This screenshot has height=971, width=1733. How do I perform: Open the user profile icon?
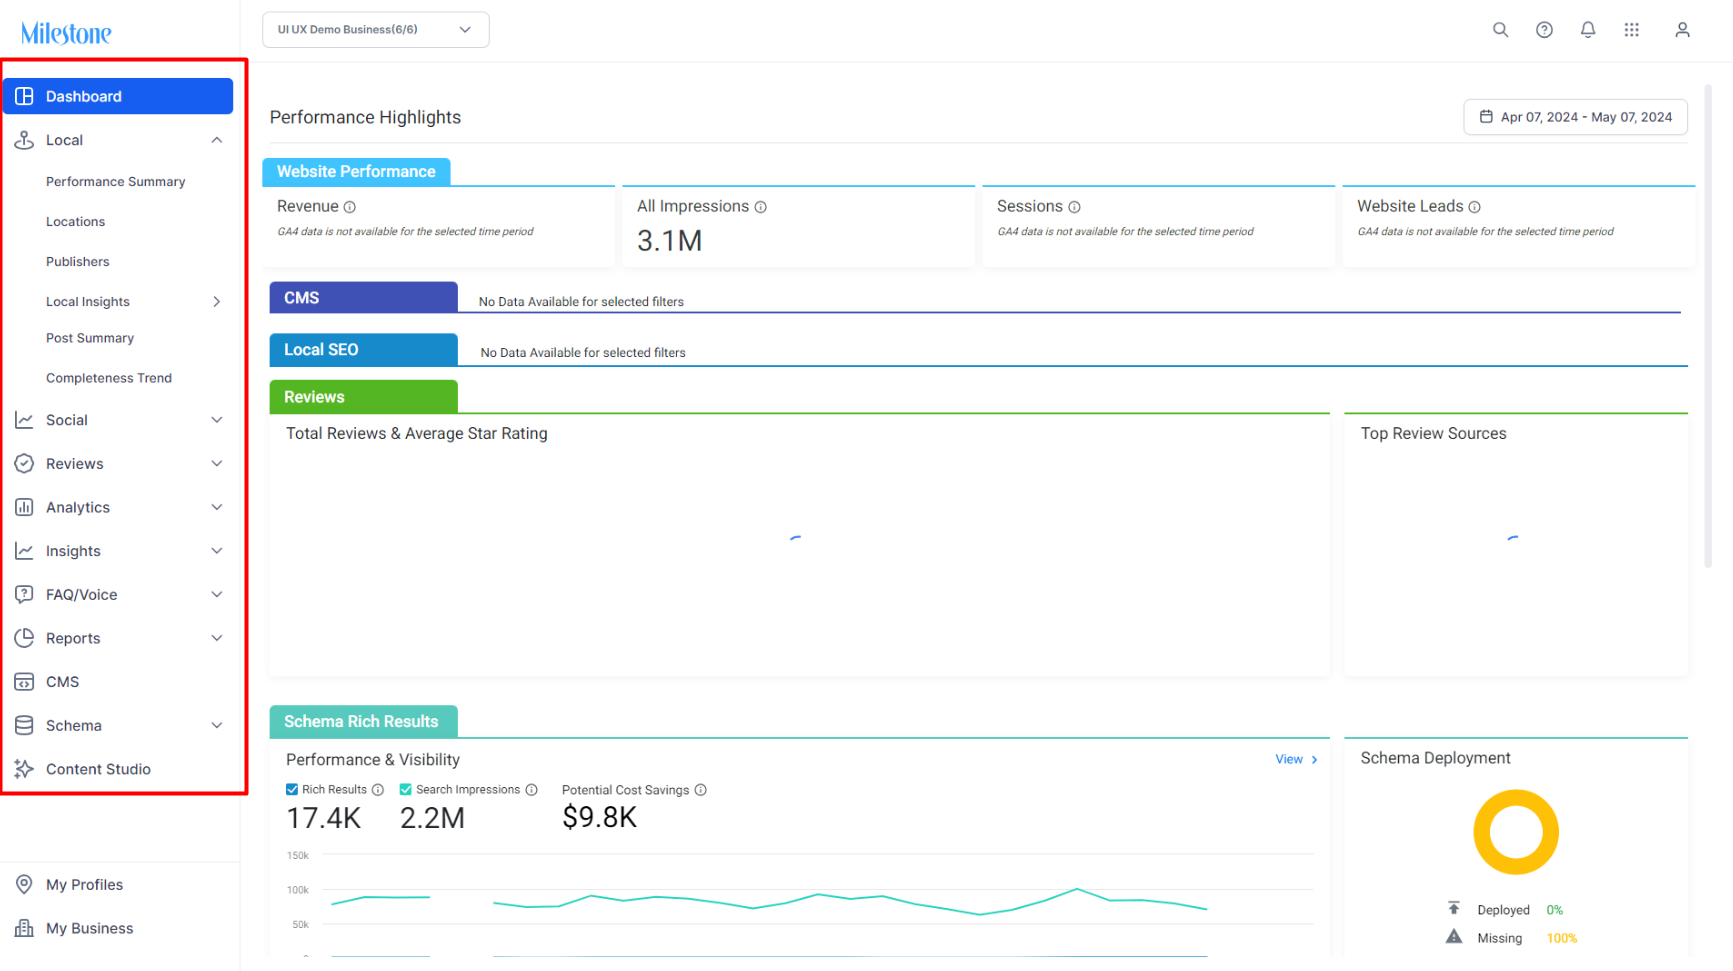pos(1682,30)
